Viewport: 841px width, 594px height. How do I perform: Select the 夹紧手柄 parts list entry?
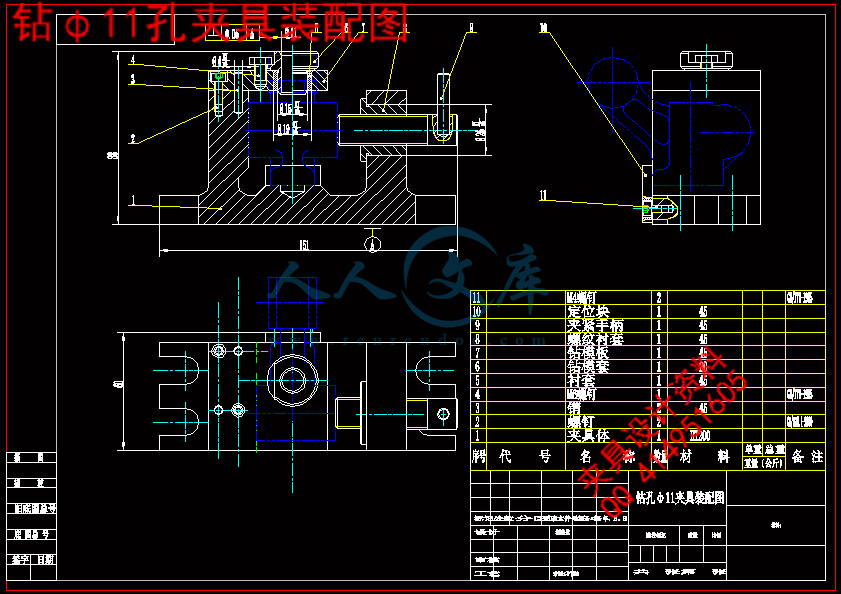pos(595,325)
